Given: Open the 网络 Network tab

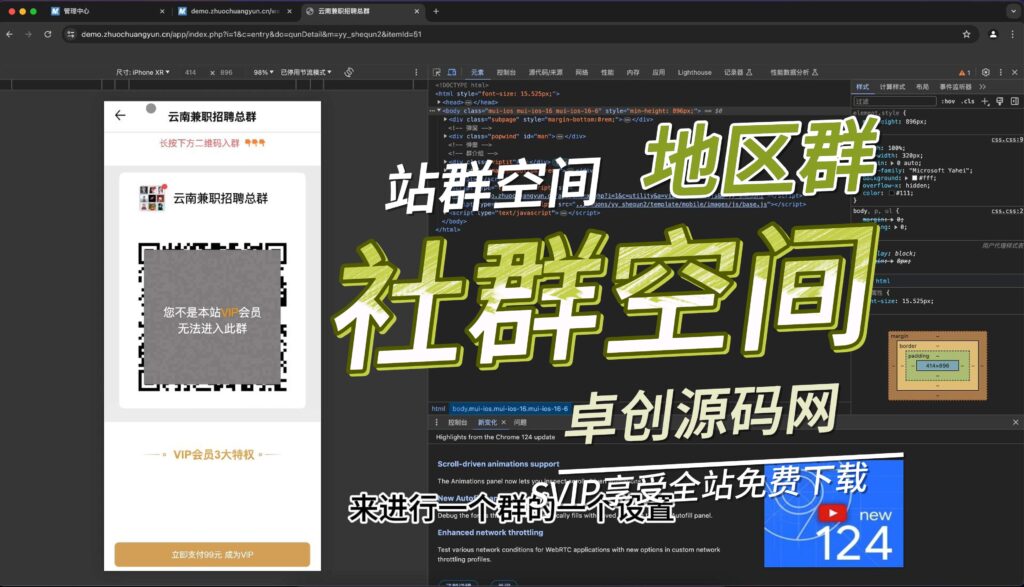Looking at the screenshot, I should coord(582,72).
